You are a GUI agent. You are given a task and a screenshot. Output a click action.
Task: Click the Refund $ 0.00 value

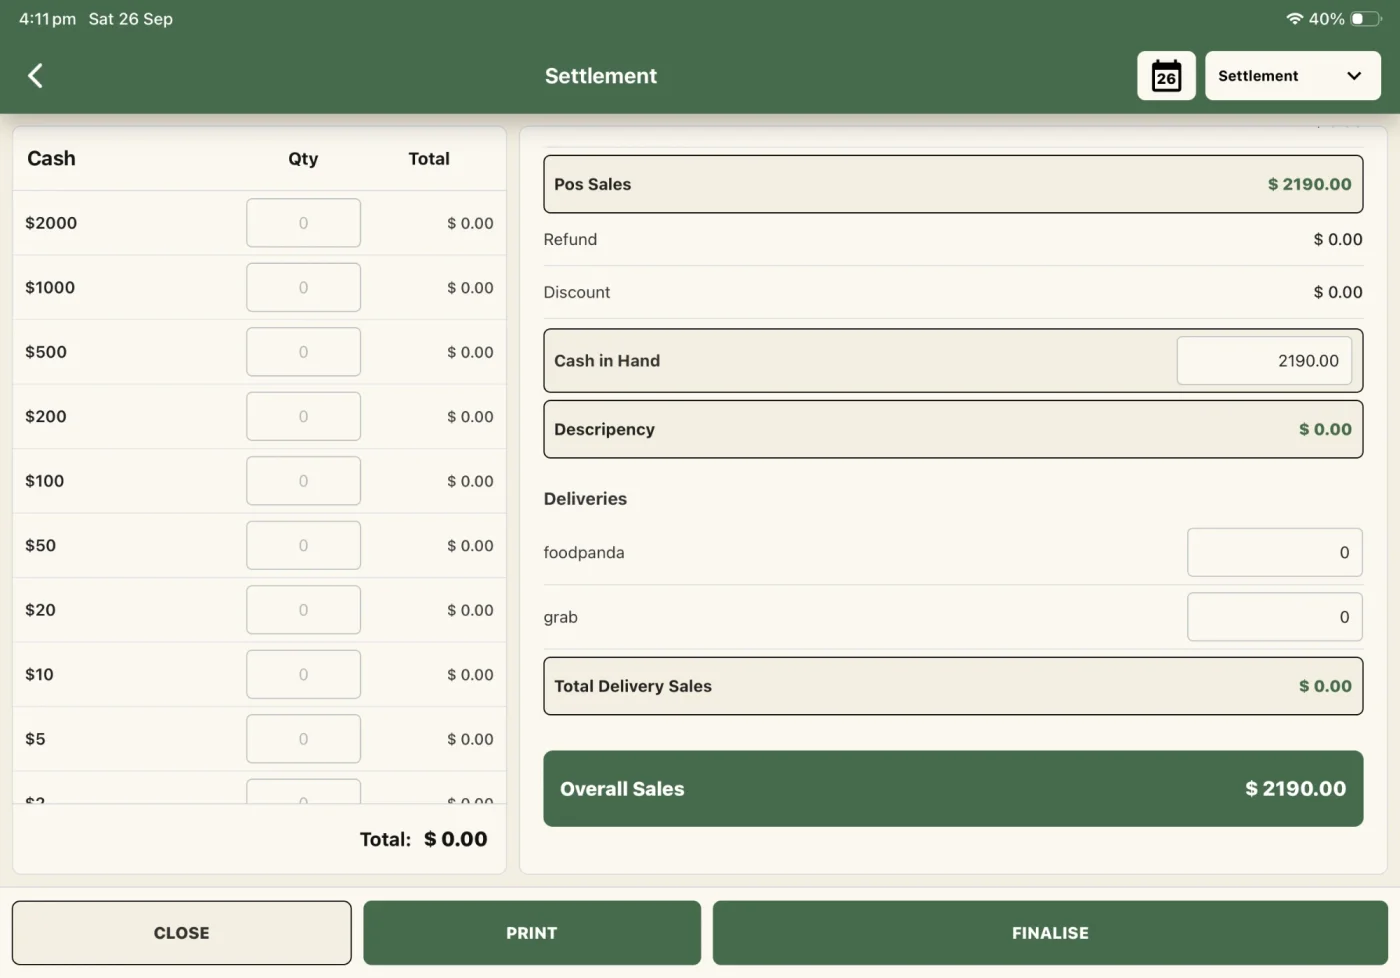coord(1338,240)
